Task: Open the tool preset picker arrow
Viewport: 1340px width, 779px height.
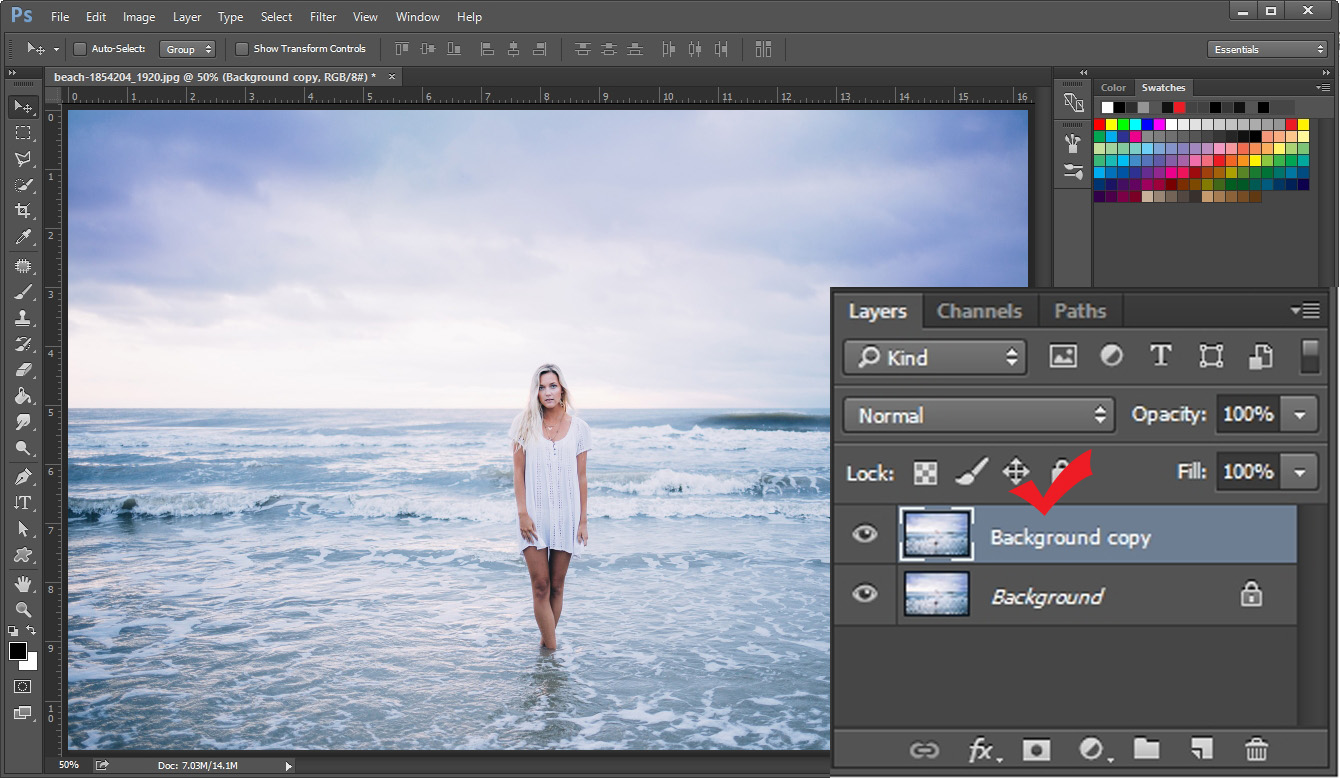Action: (x=56, y=49)
